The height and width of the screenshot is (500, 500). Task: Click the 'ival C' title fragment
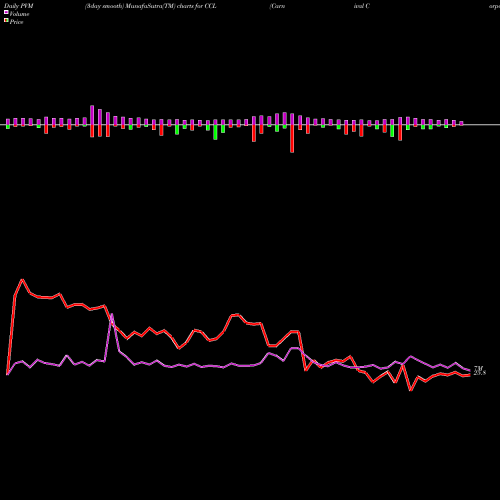coord(362,6)
